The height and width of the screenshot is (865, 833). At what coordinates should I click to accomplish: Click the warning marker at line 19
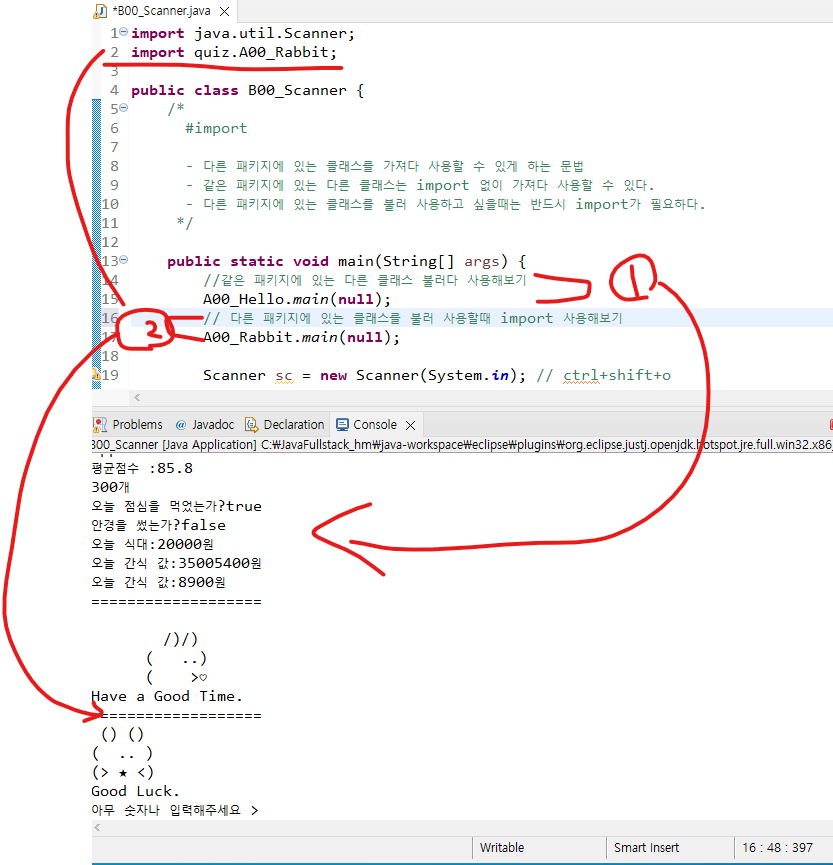[x=97, y=374]
